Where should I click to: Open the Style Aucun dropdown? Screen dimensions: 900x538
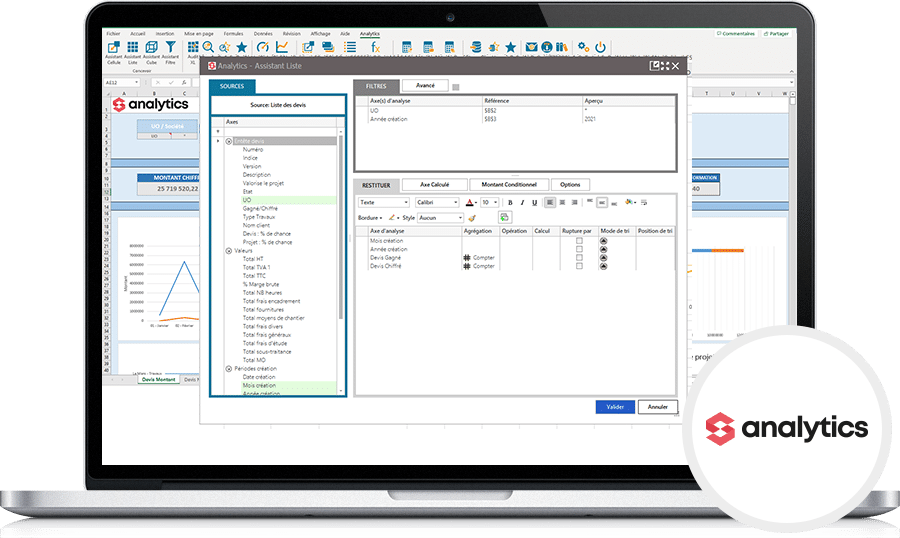[x=440, y=218]
